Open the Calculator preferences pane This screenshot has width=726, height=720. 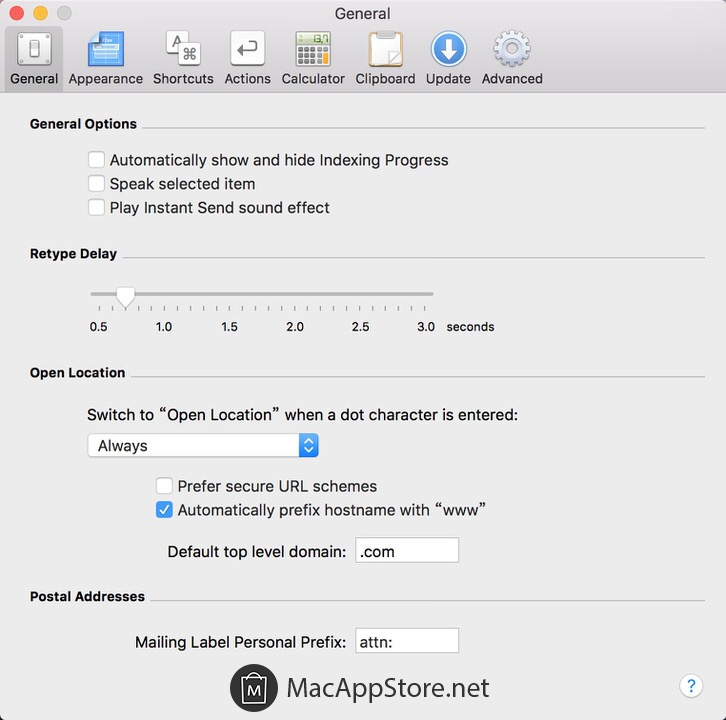coord(313,58)
